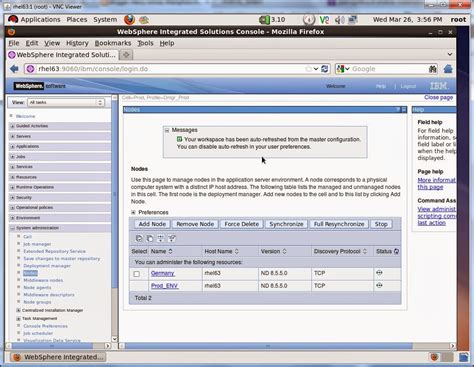Click the Firefox home icon
Viewport: 474px width, 367px height.
pos(448,69)
